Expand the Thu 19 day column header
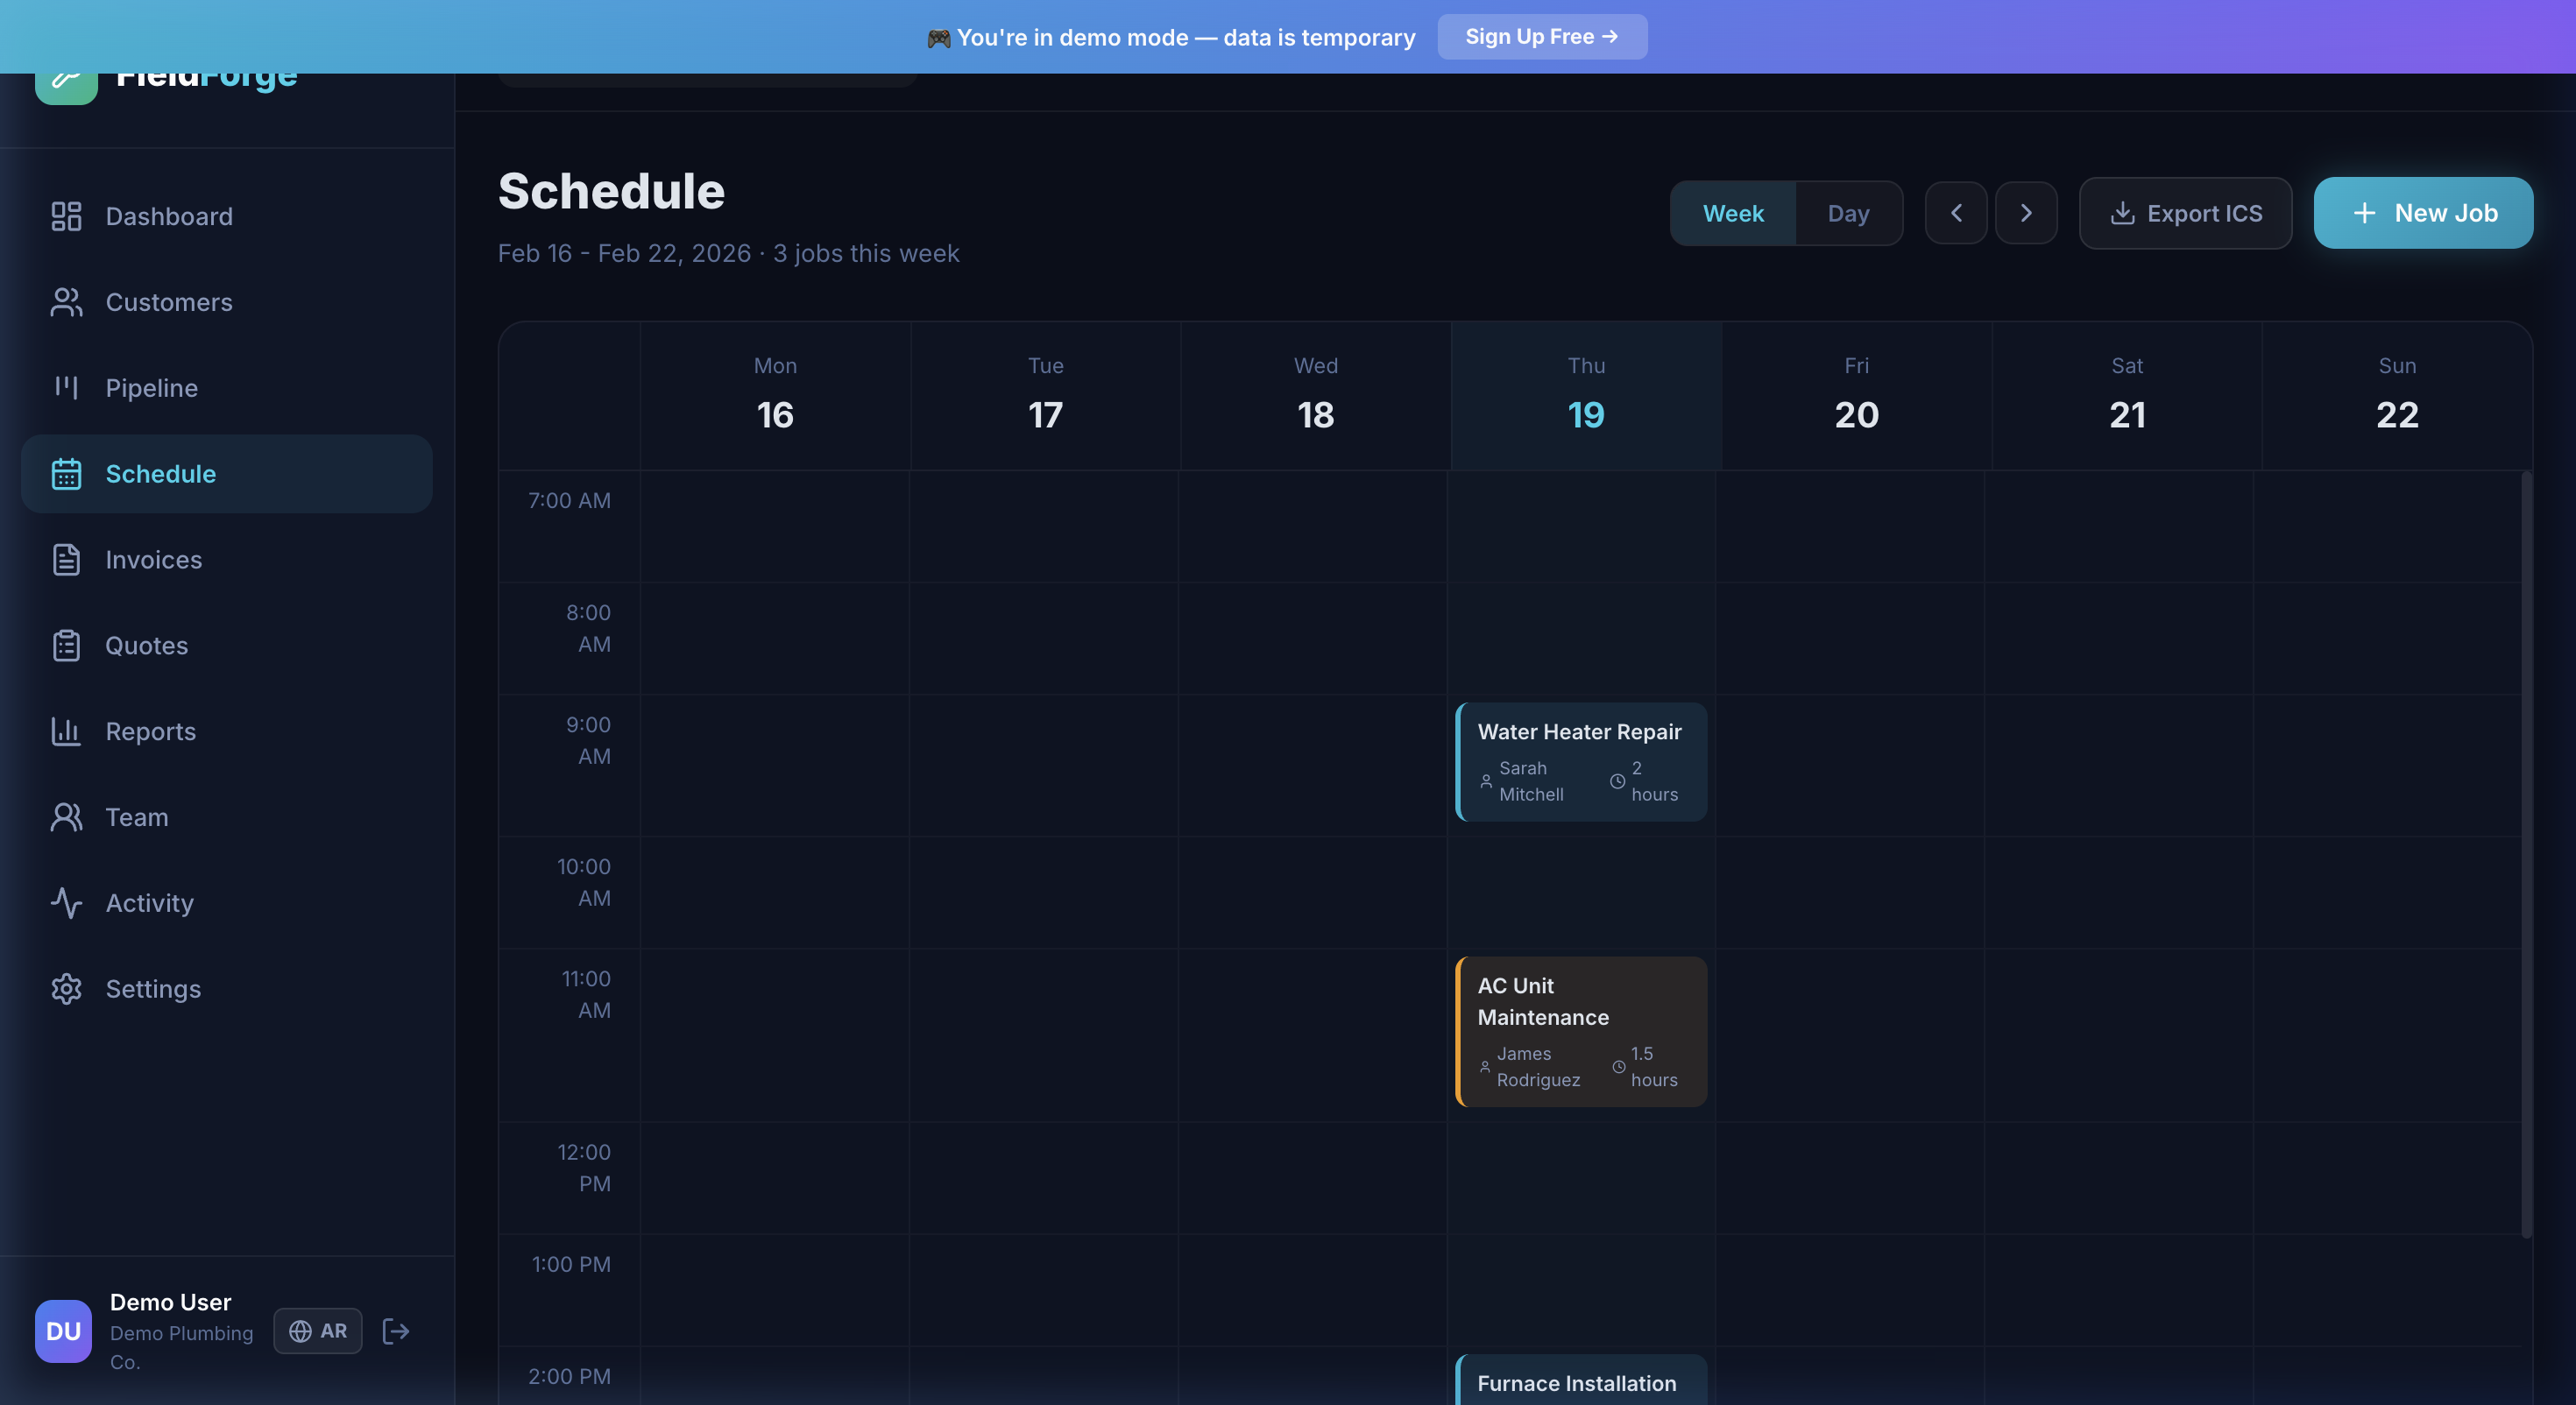 1586,395
